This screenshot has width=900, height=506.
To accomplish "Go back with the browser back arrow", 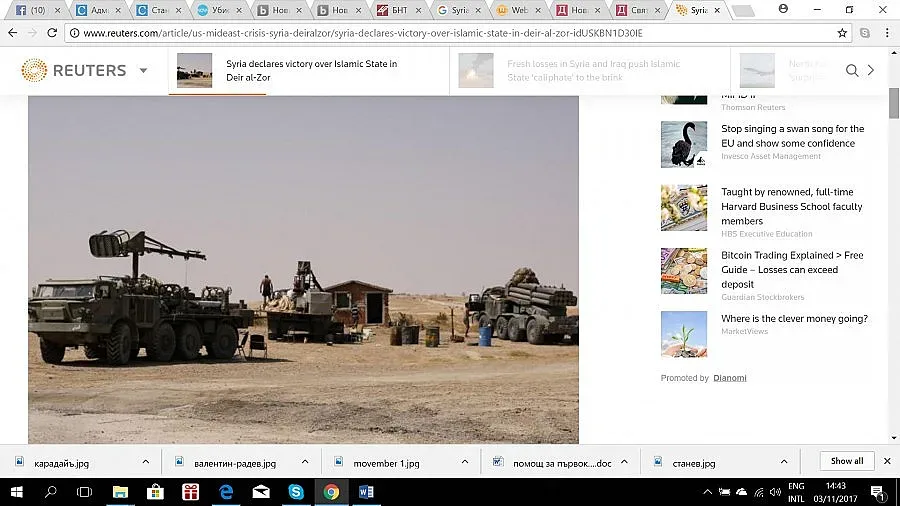I will 12,33.
